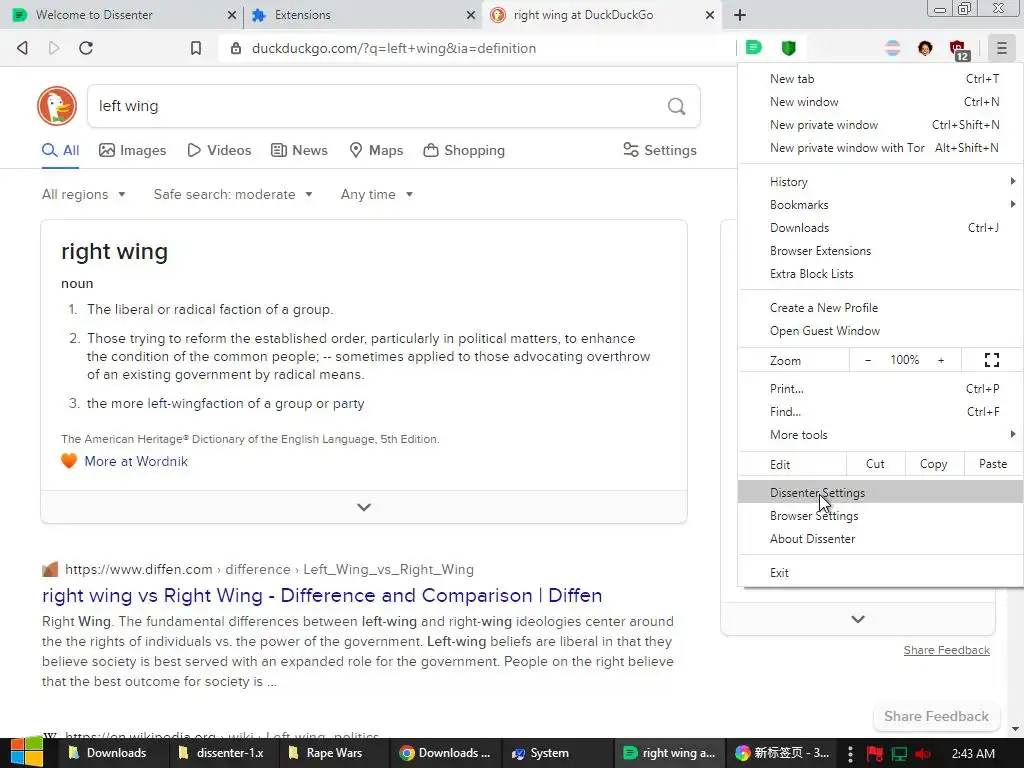
Task: Bookmark this page using the bookmark icon
Action: [x=196, y=48]
